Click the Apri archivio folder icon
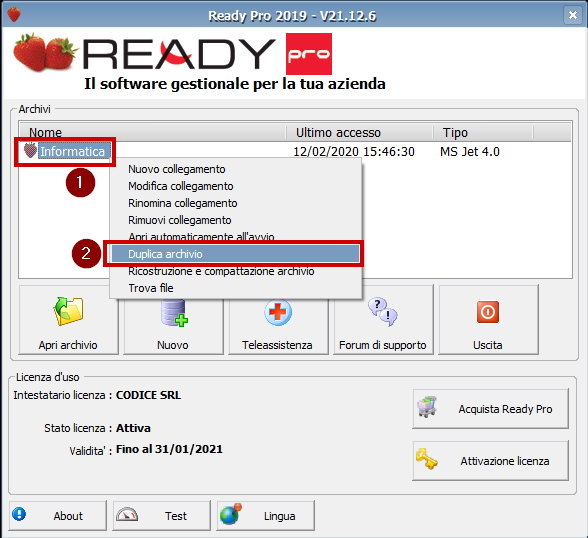588x538 pixels. click(x=68, y=311)
